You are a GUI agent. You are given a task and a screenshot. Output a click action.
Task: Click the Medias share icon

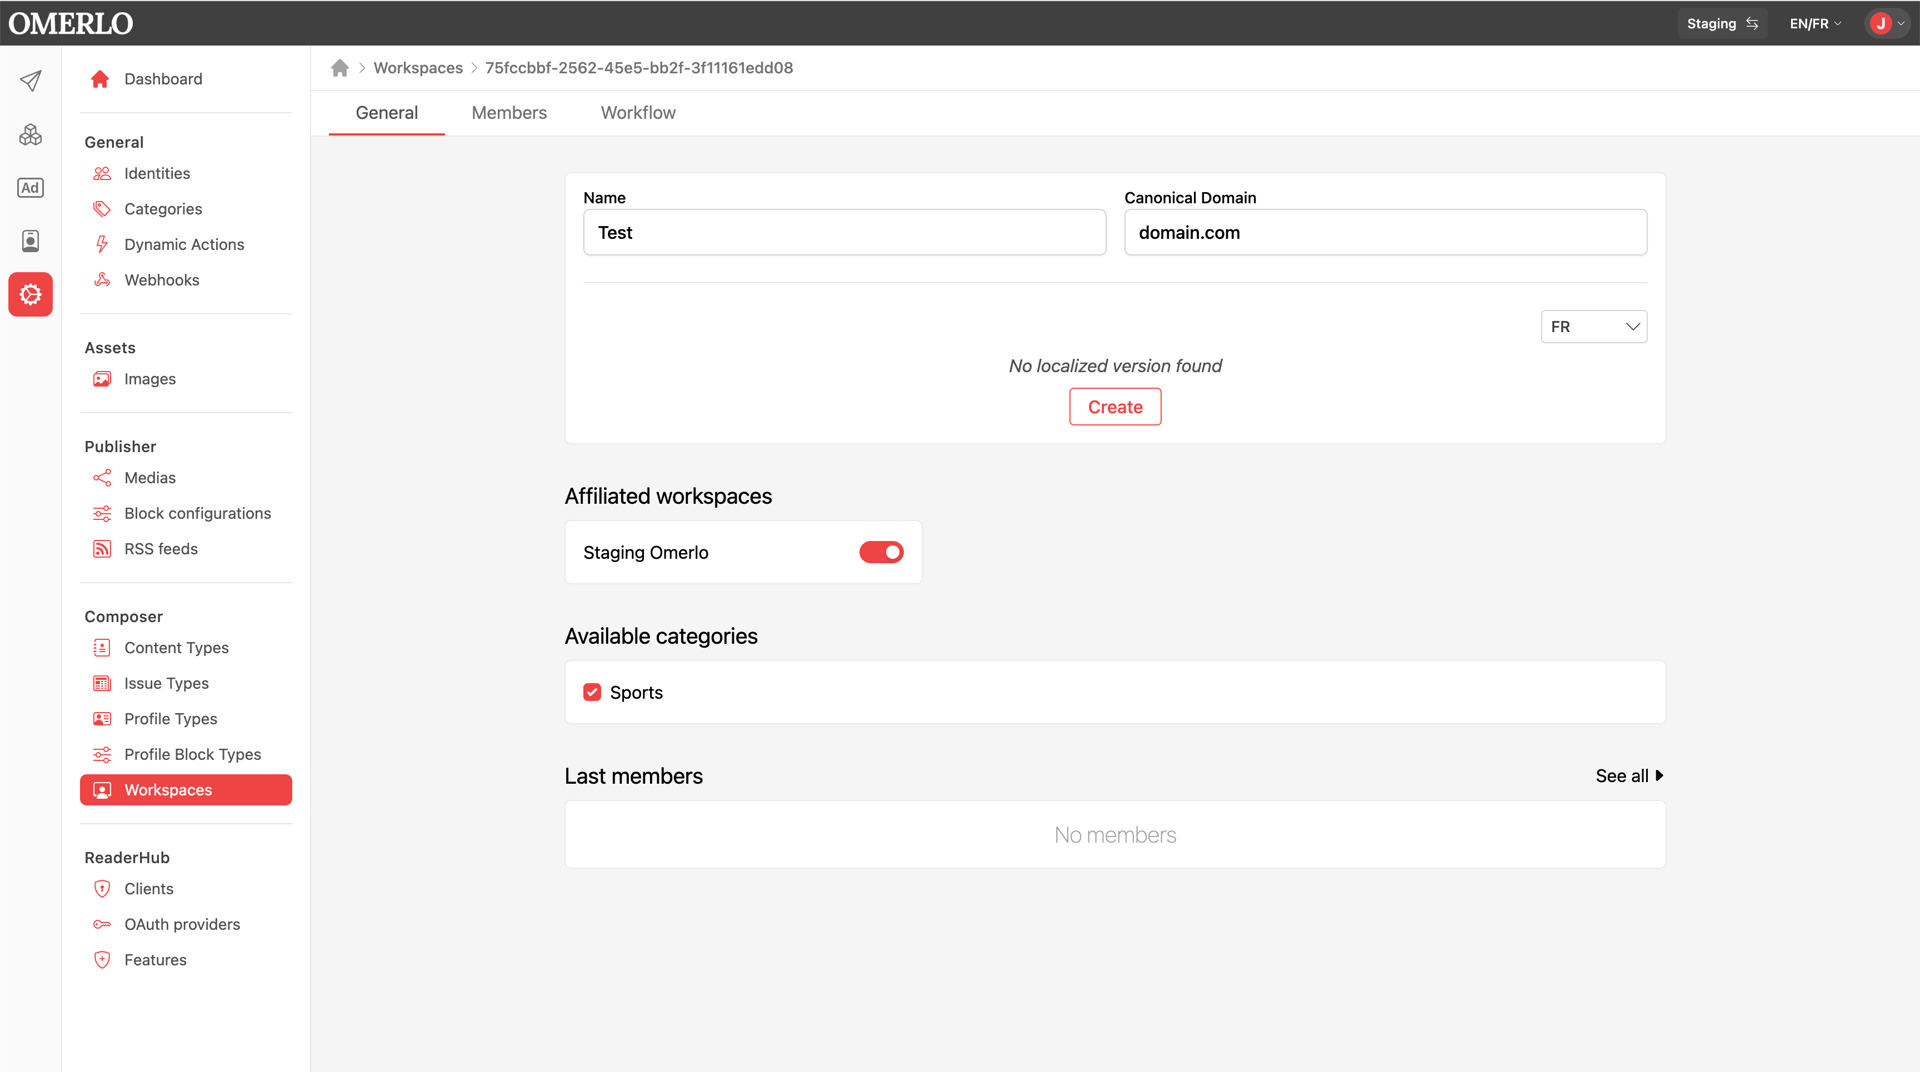(x=102, y=478)
